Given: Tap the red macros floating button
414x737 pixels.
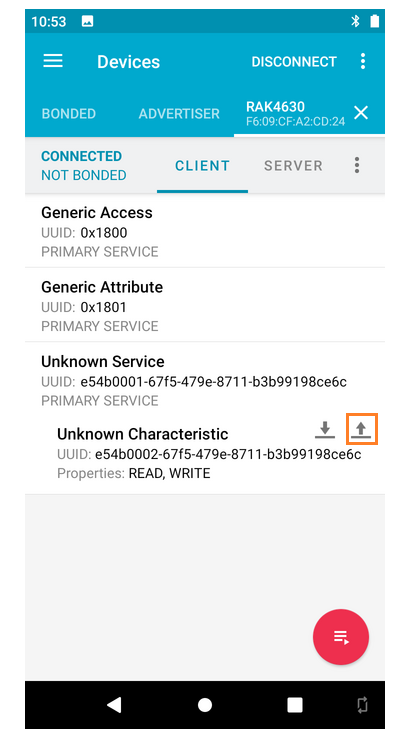Looking at the screenshot, I should click(x=341, y=637).
